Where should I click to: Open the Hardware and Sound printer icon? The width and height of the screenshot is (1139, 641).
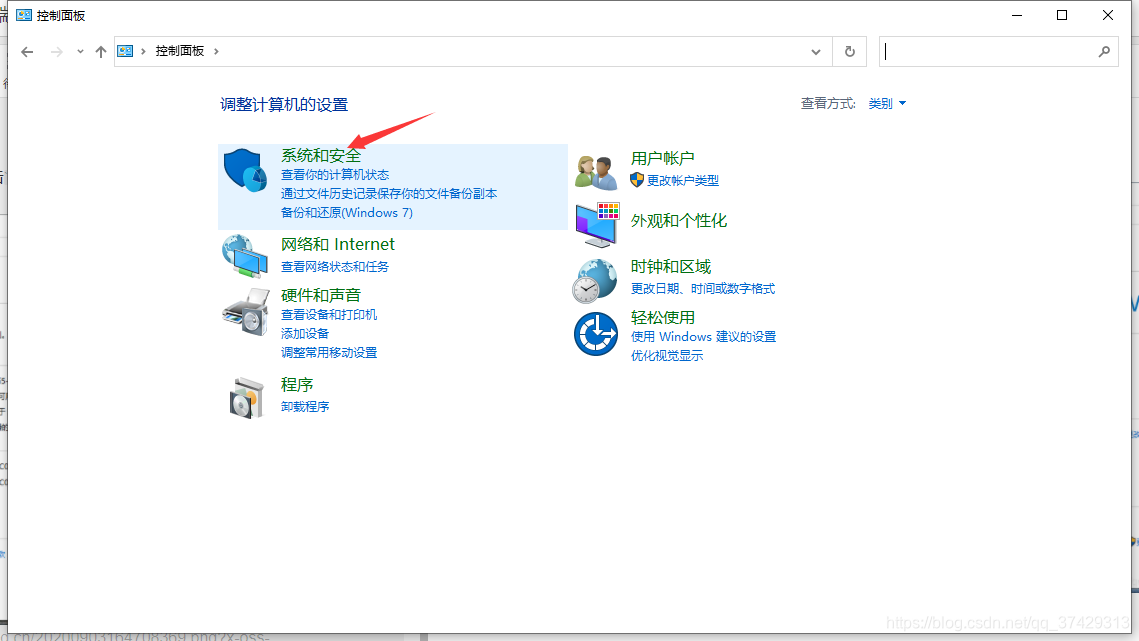[246, 312]
